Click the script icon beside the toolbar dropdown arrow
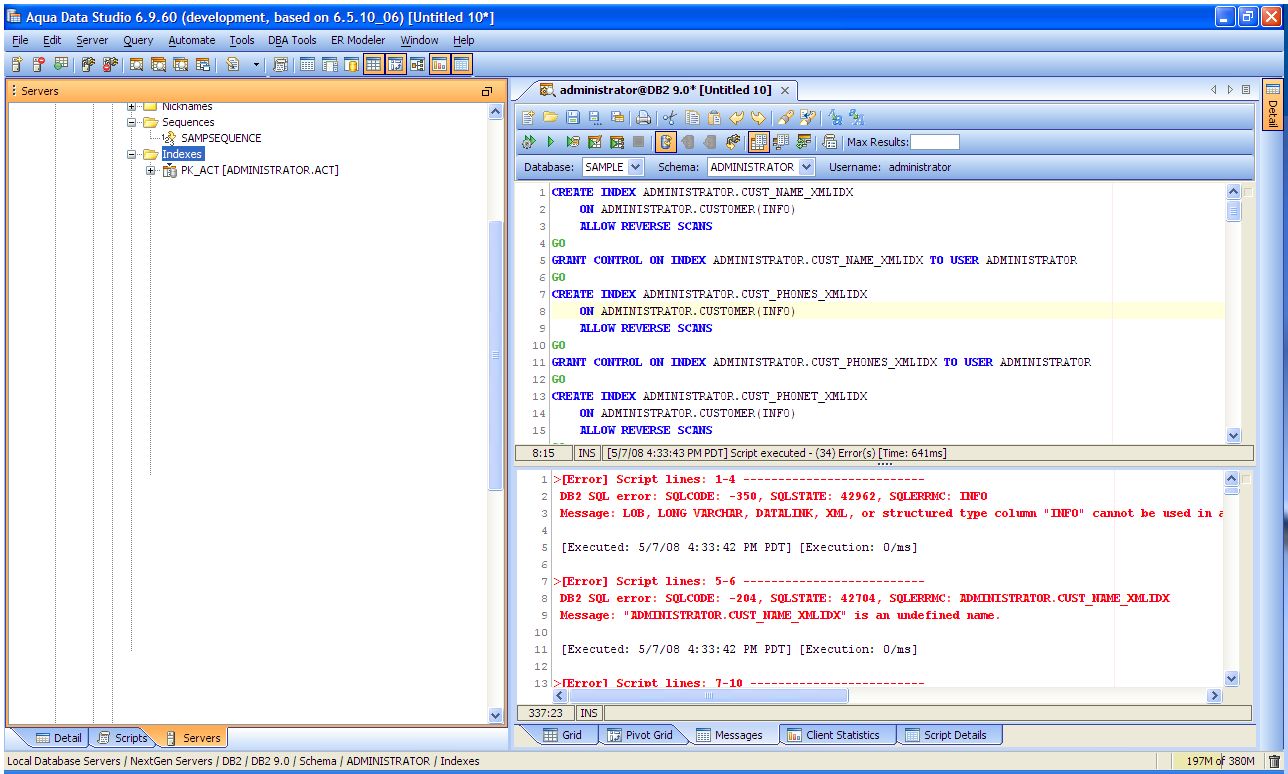Screen dimensions: 1288x774 pyautogui.click(x=233, y=65)
